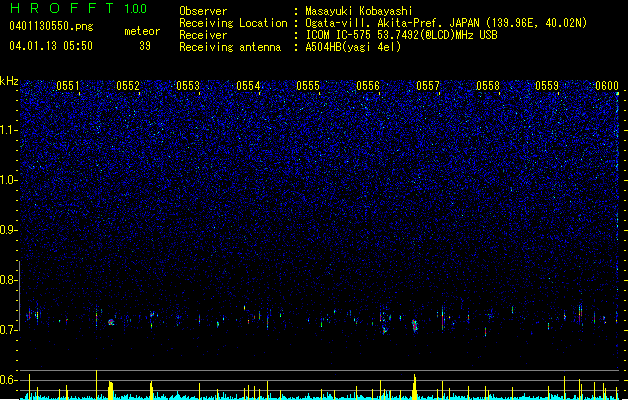This screenshot has height=400, width=629.
Task: Click the 0557 time marker
Action: pyautogui.click(x=428, y=86)
